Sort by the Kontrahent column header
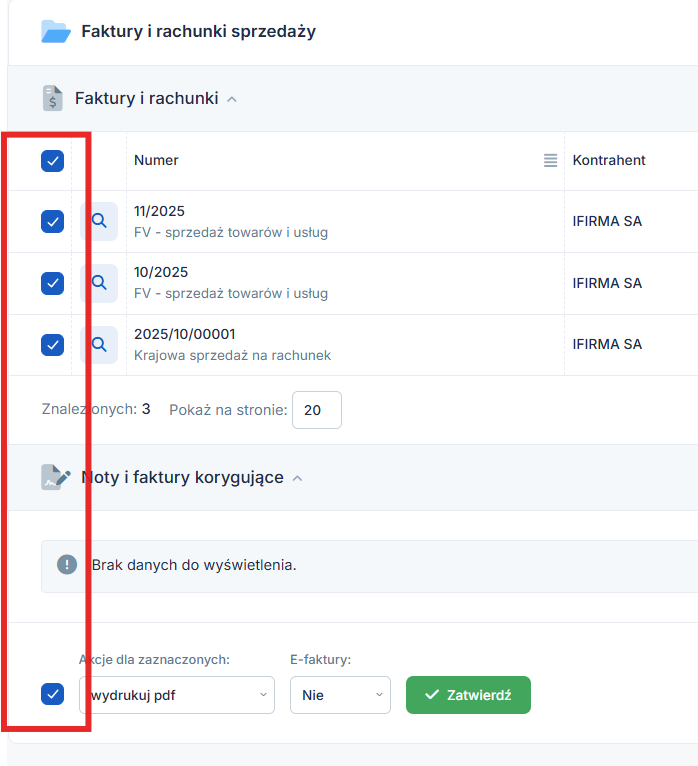698x766 pixels. click(x=609, y=160)
